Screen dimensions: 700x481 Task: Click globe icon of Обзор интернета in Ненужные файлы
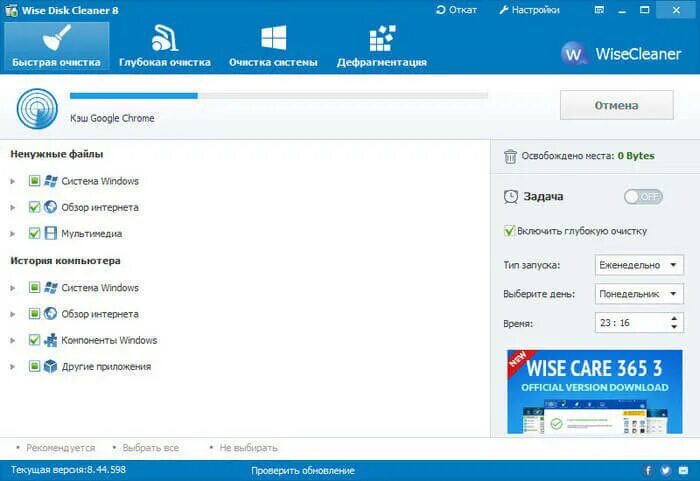pyautogui.click(x=50, y=207)
